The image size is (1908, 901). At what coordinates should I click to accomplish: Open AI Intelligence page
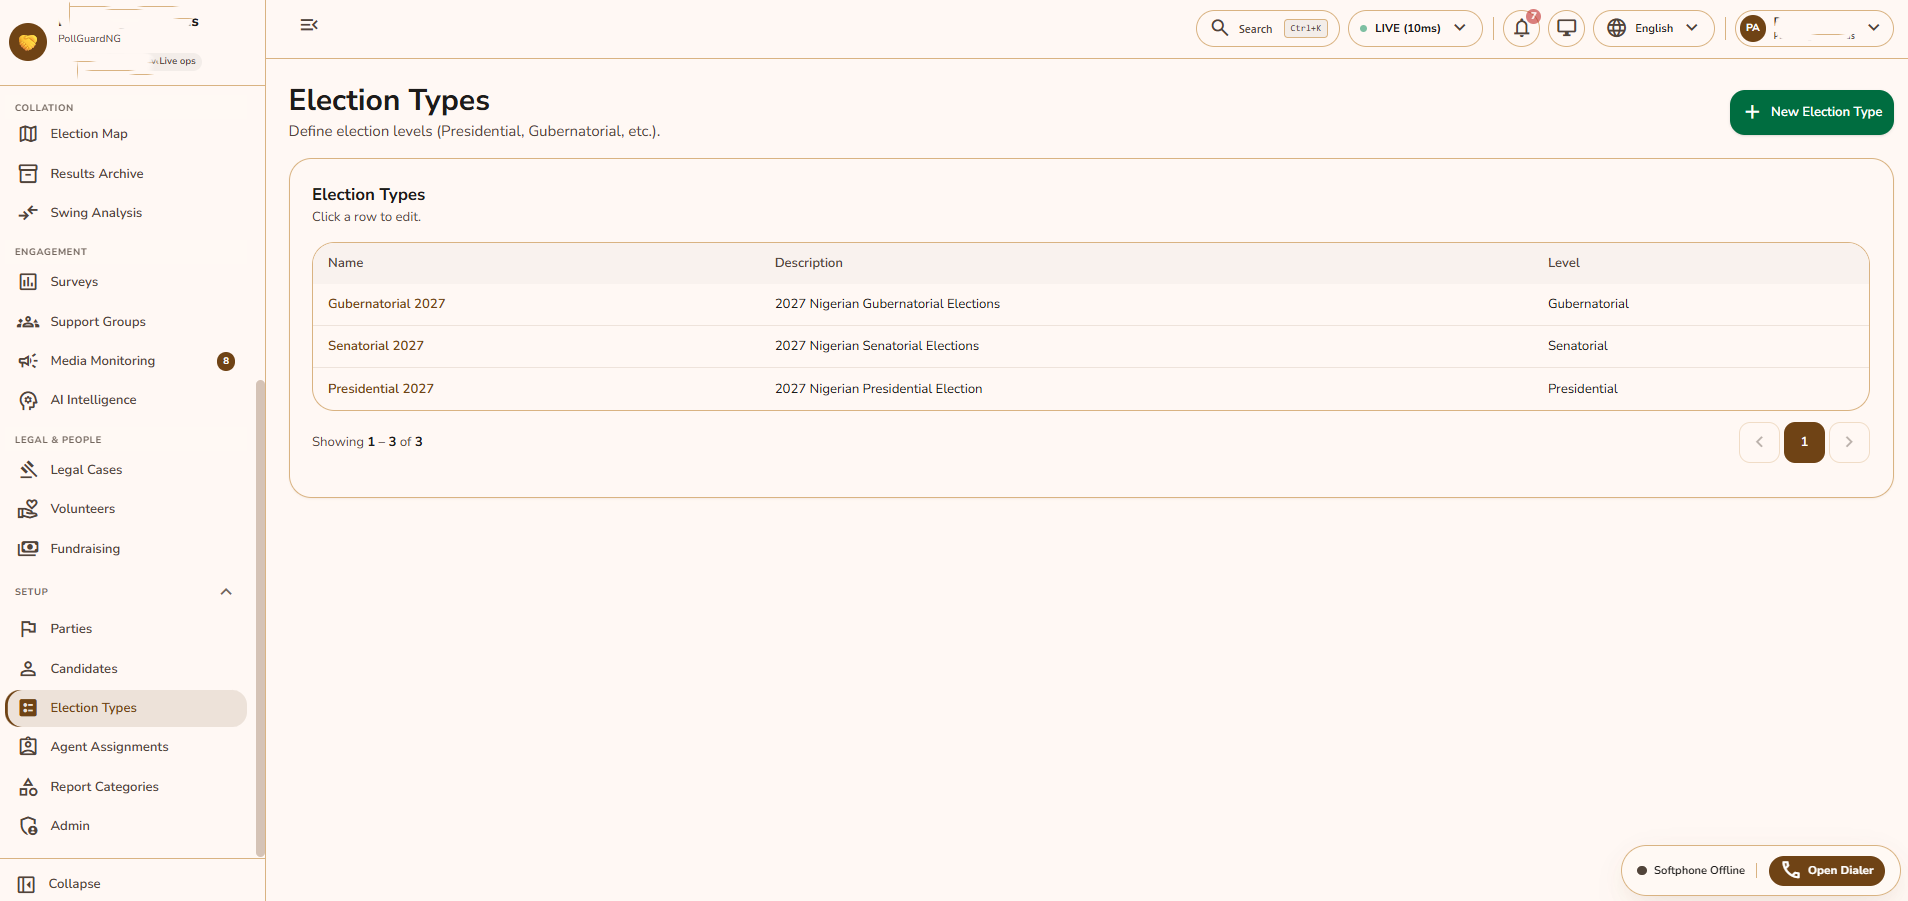pyautogui.click(x=127, y=400)
